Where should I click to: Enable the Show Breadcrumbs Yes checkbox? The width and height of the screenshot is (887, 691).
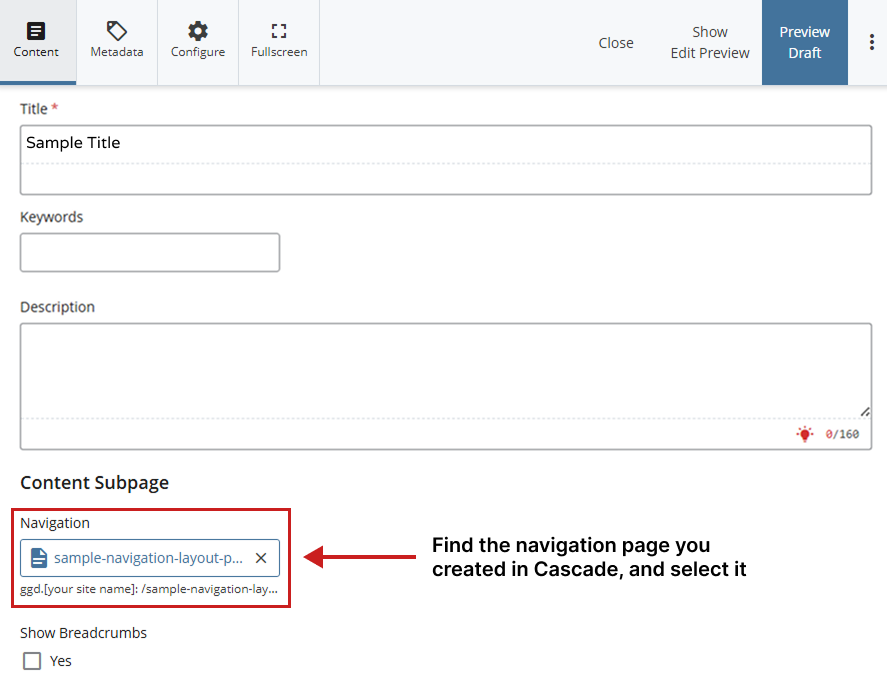click(x=32, y=661)
